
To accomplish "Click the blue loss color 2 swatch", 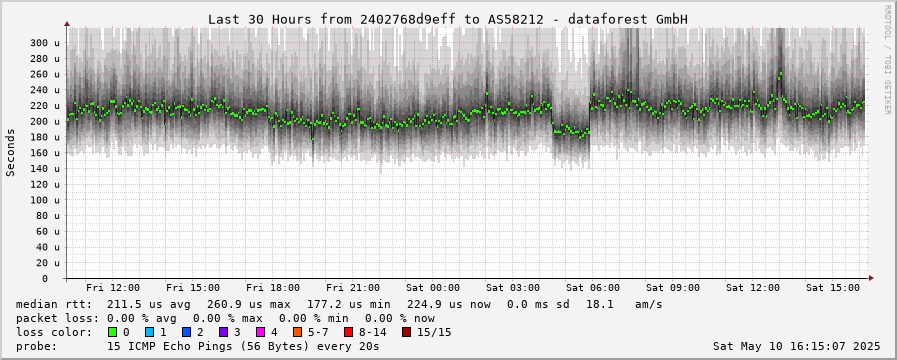I will (x=186, y=332).
